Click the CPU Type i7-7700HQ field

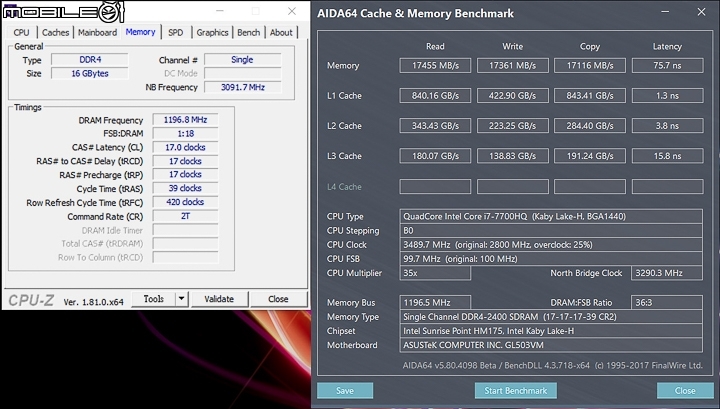551,216
